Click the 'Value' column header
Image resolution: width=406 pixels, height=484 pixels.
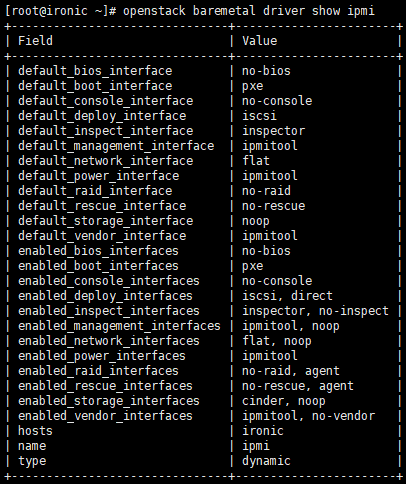(x=260, y=41)
